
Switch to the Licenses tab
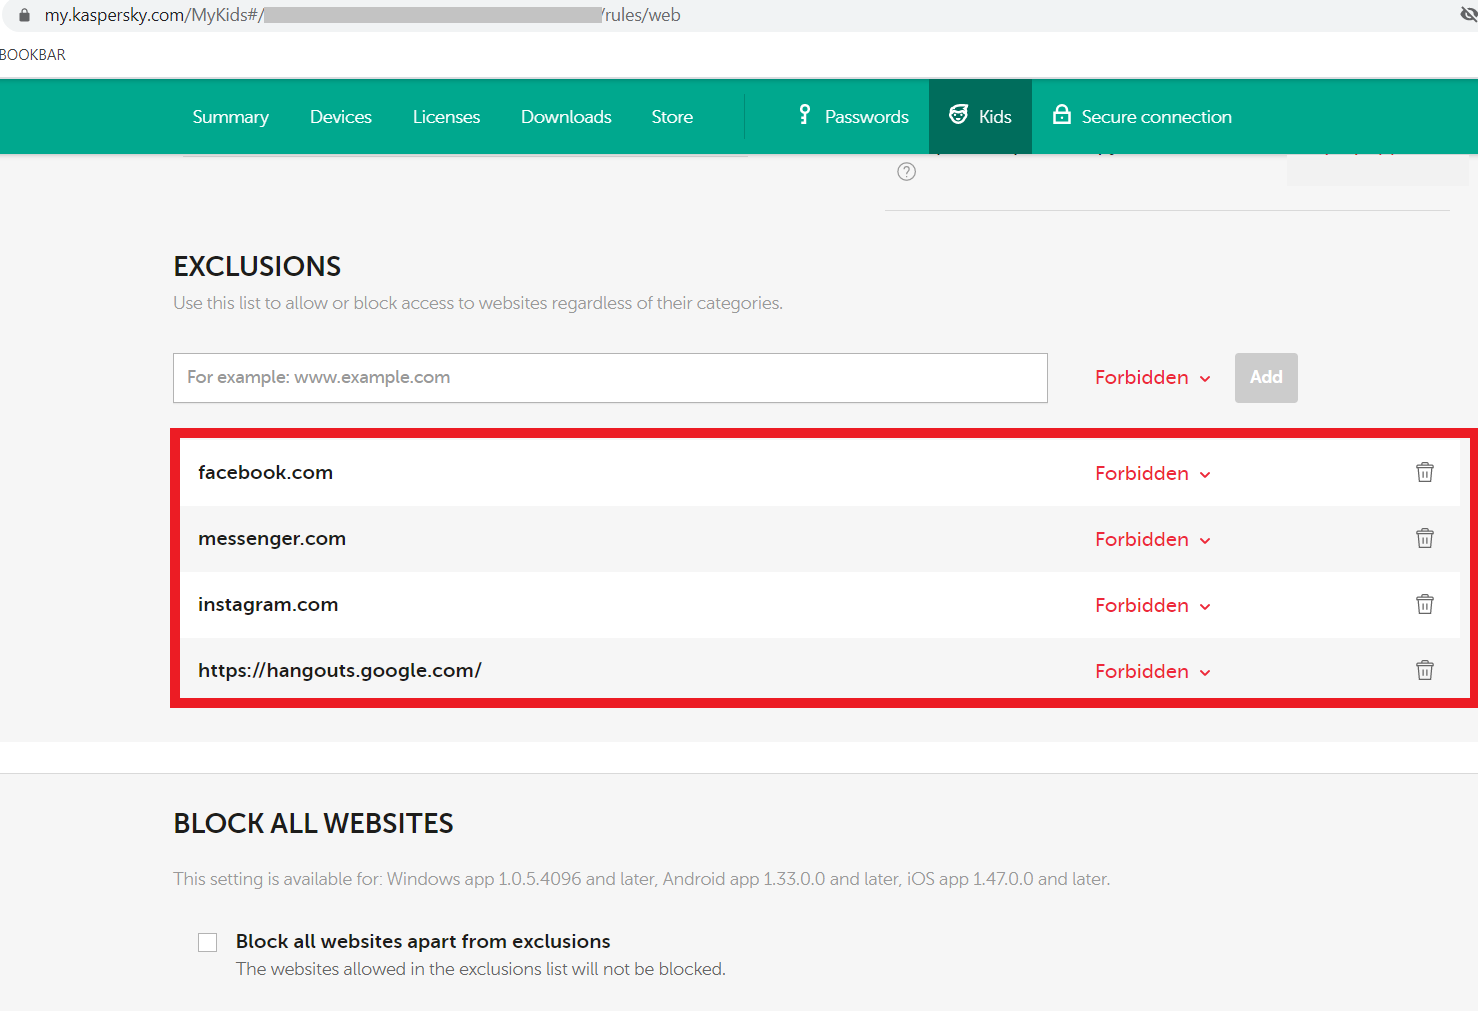click(x=446, y=117)
